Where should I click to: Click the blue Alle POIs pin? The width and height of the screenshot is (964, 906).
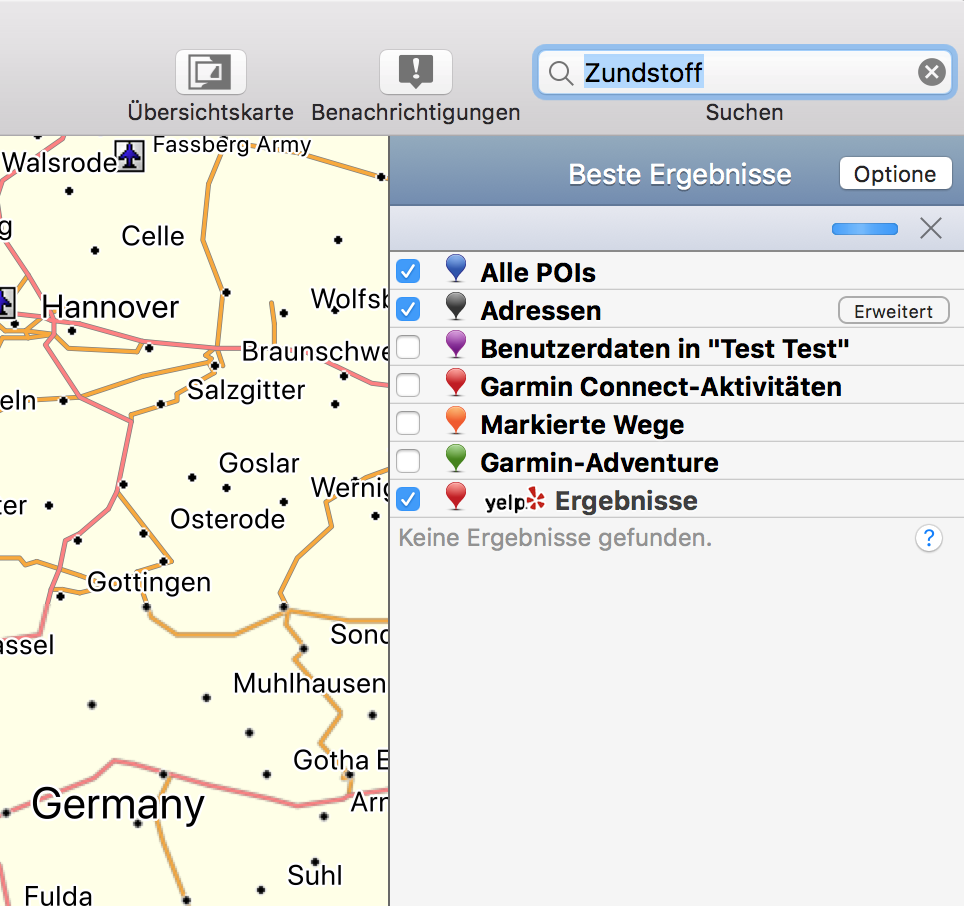[x=456, y=270]
